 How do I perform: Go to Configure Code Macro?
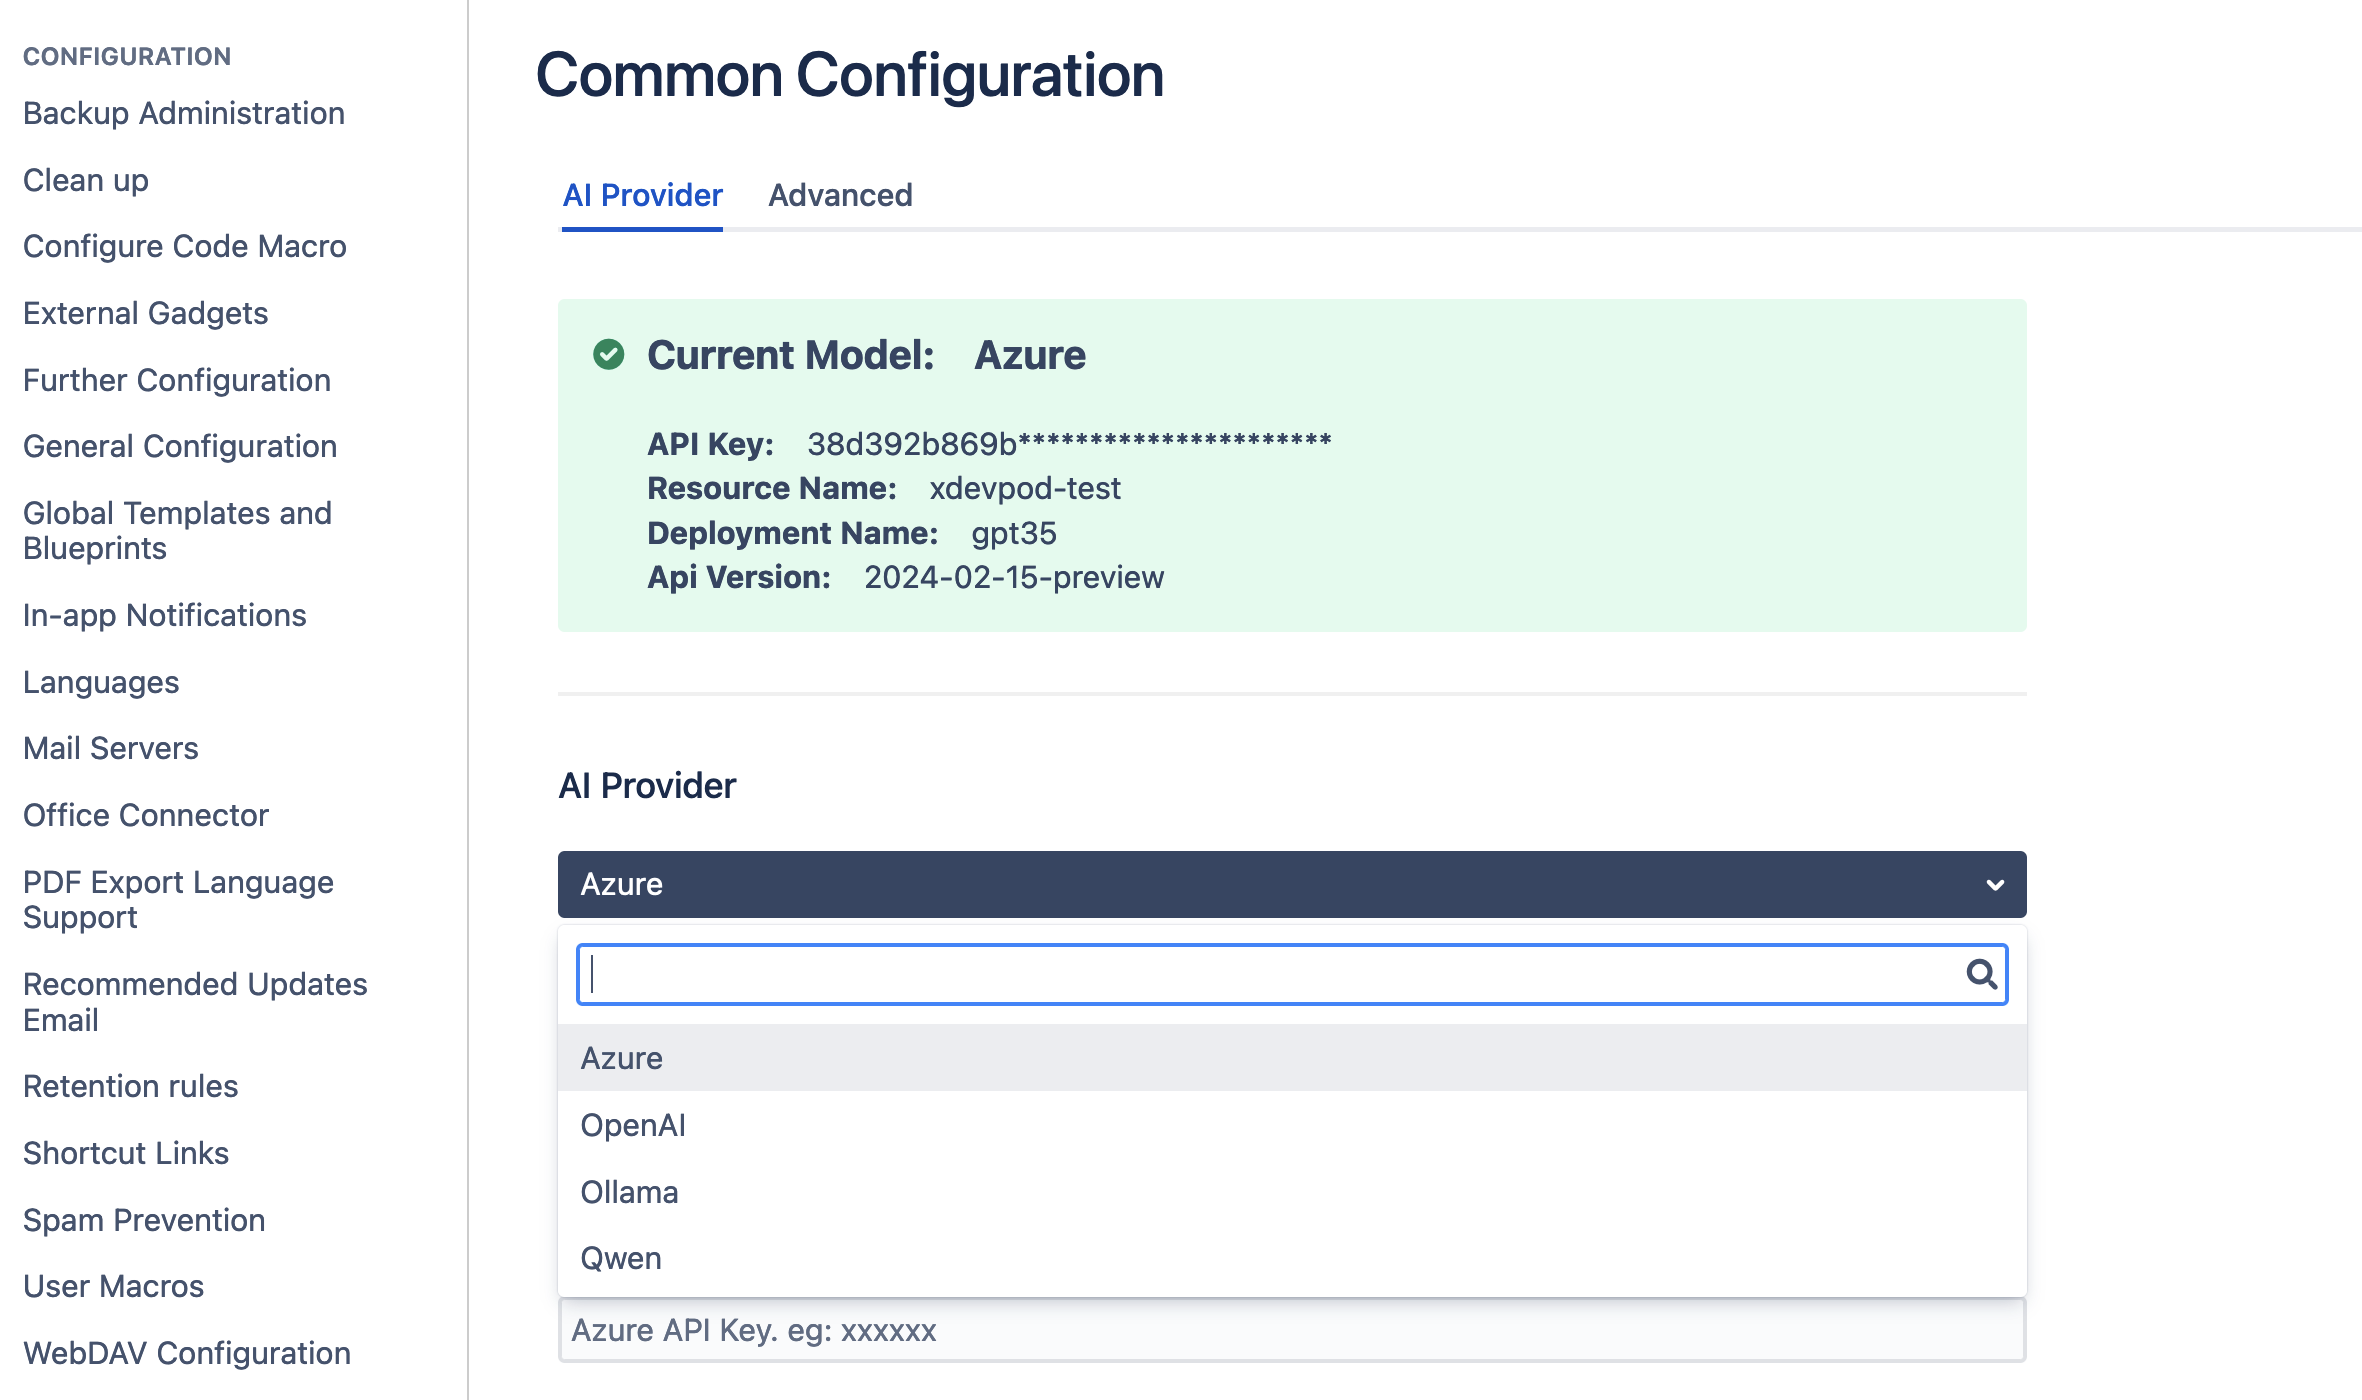coord(185,246)
